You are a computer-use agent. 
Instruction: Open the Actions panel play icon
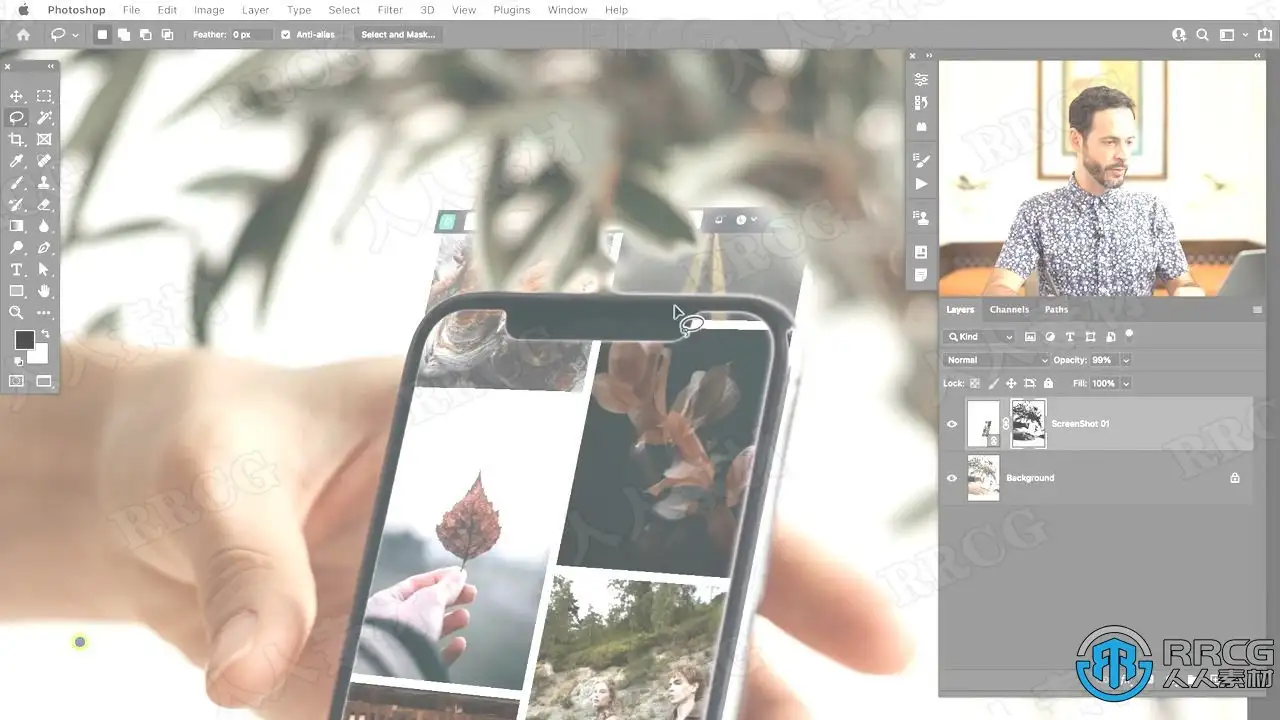921,184
